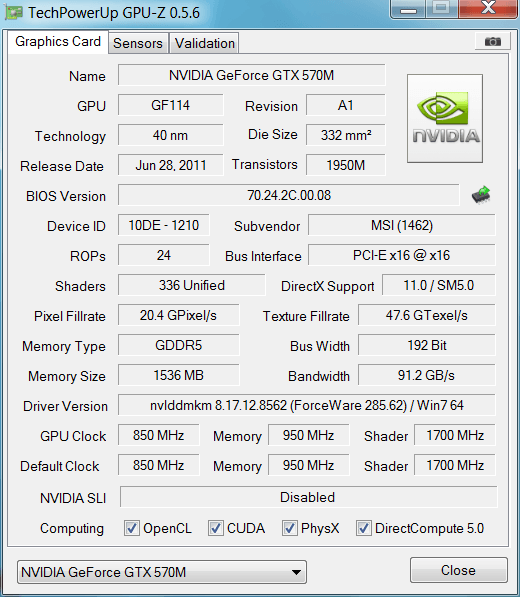
Task: Toggle the OpenCL checkbox
Action: pos(132,528)
